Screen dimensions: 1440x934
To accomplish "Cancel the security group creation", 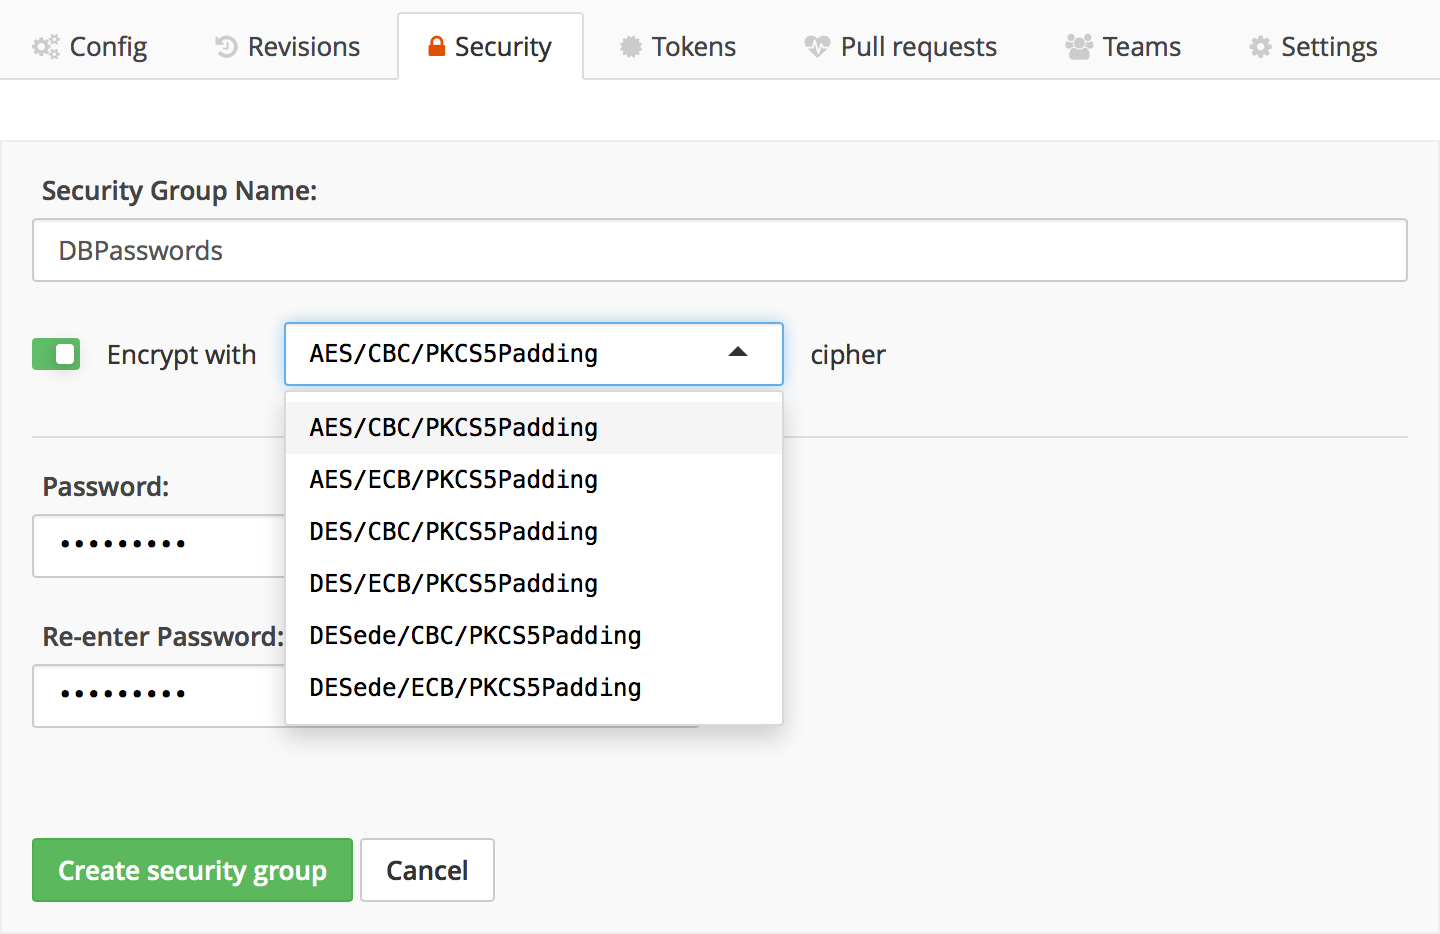I will 427,870.
